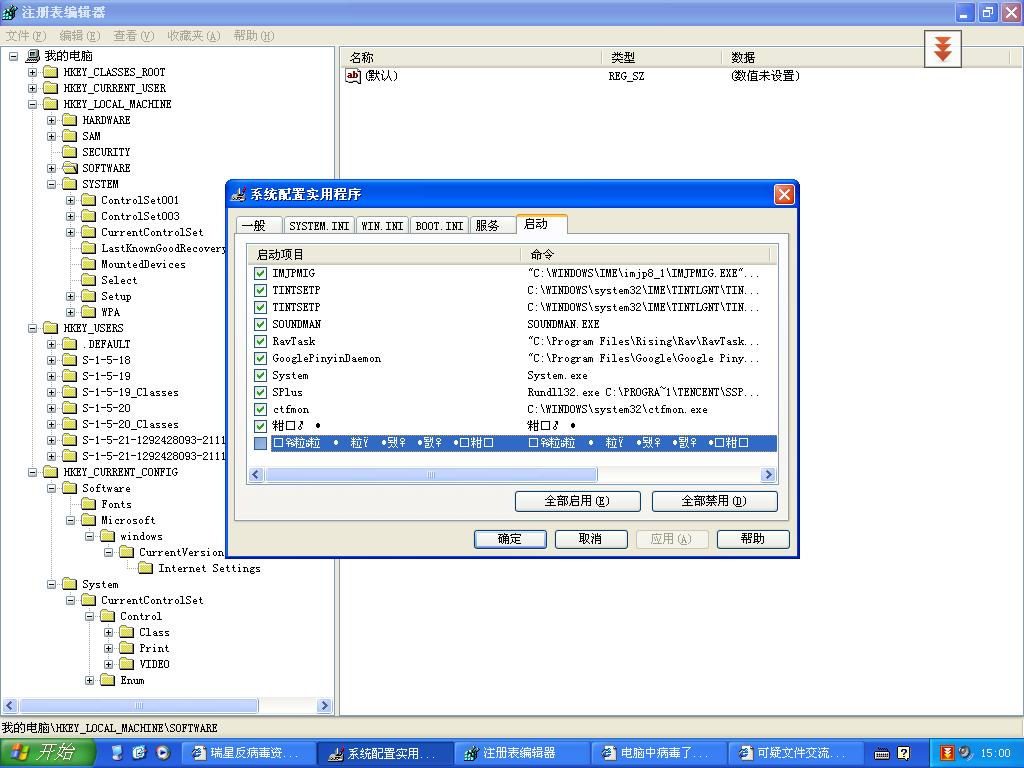The image size is (1024, 768).
Task: Click the keyboard language bar tray icon
Action: click(x=882, y=754)
